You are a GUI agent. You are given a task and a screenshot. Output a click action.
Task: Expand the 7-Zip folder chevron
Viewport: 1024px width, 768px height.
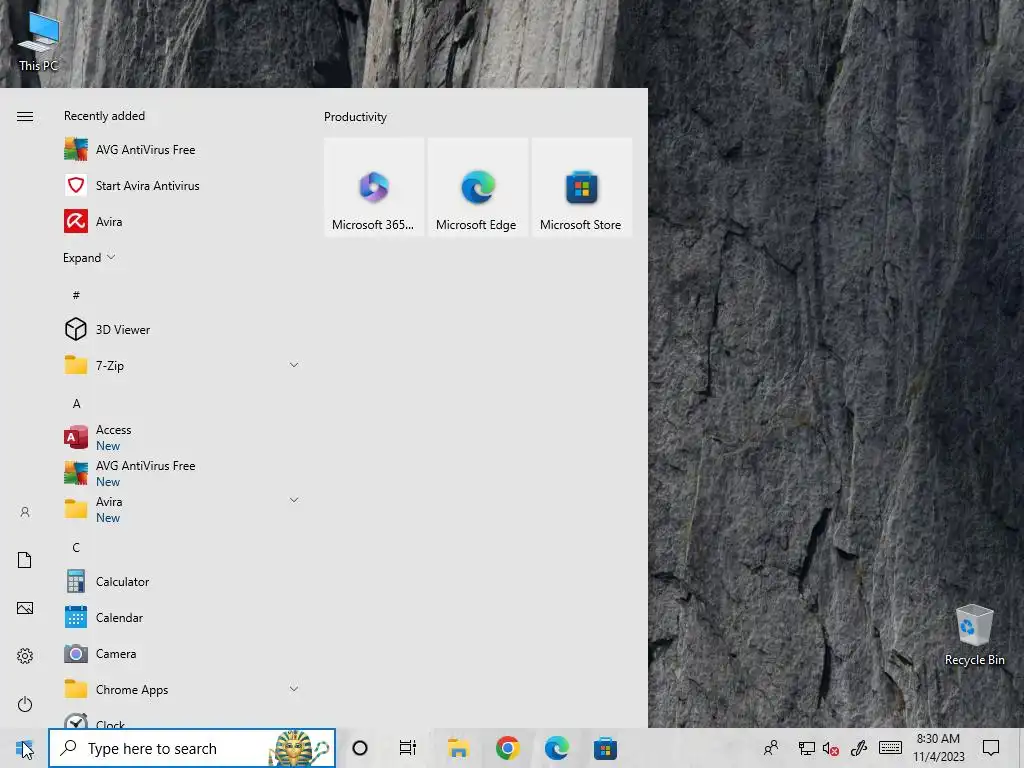click(x=294, y=365)
